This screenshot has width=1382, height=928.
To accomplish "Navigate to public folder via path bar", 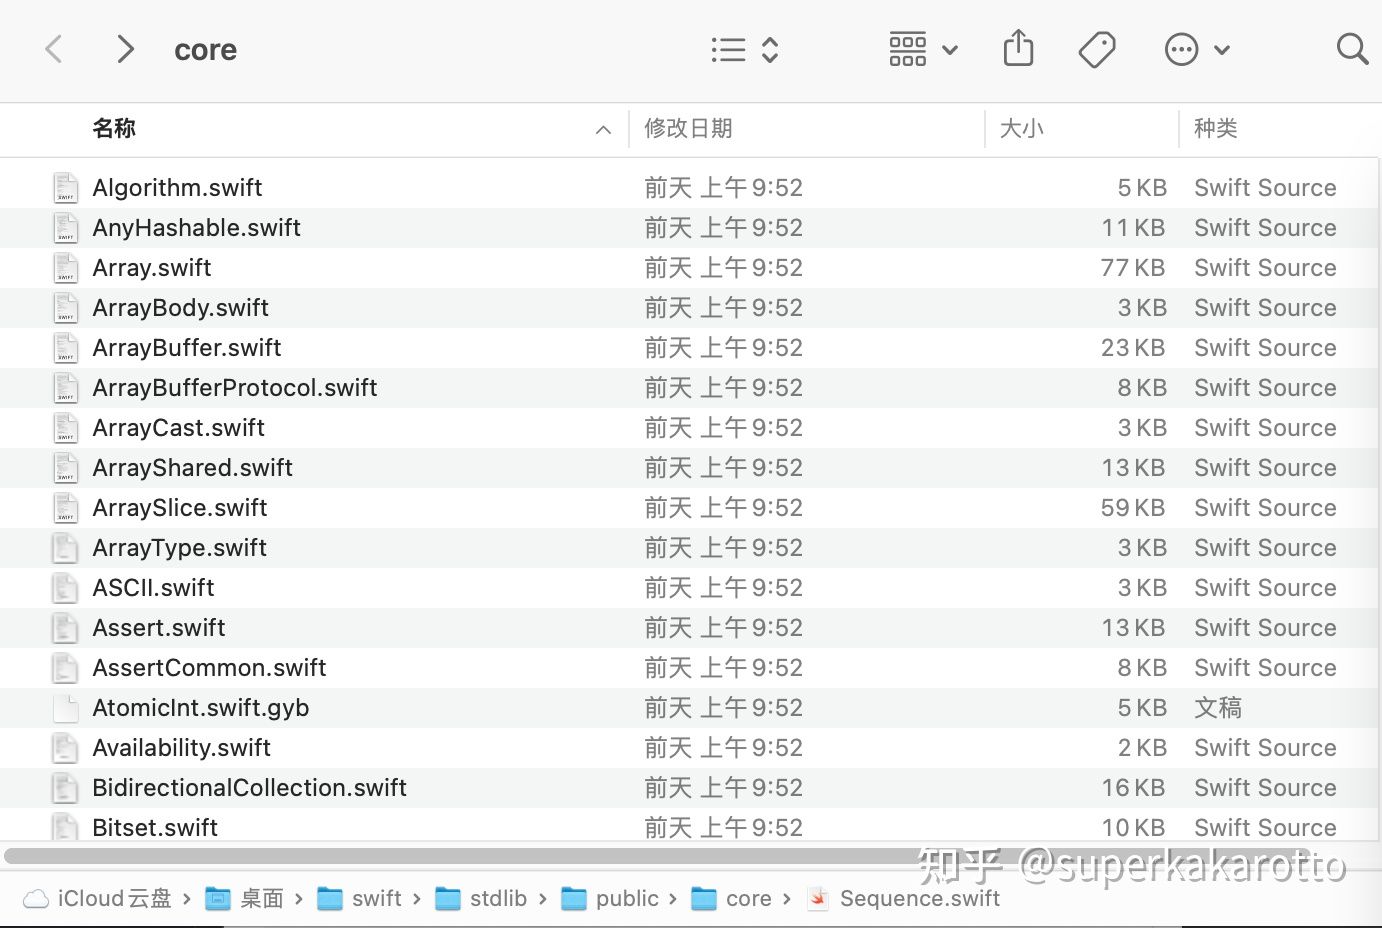I will coord(628,898).
